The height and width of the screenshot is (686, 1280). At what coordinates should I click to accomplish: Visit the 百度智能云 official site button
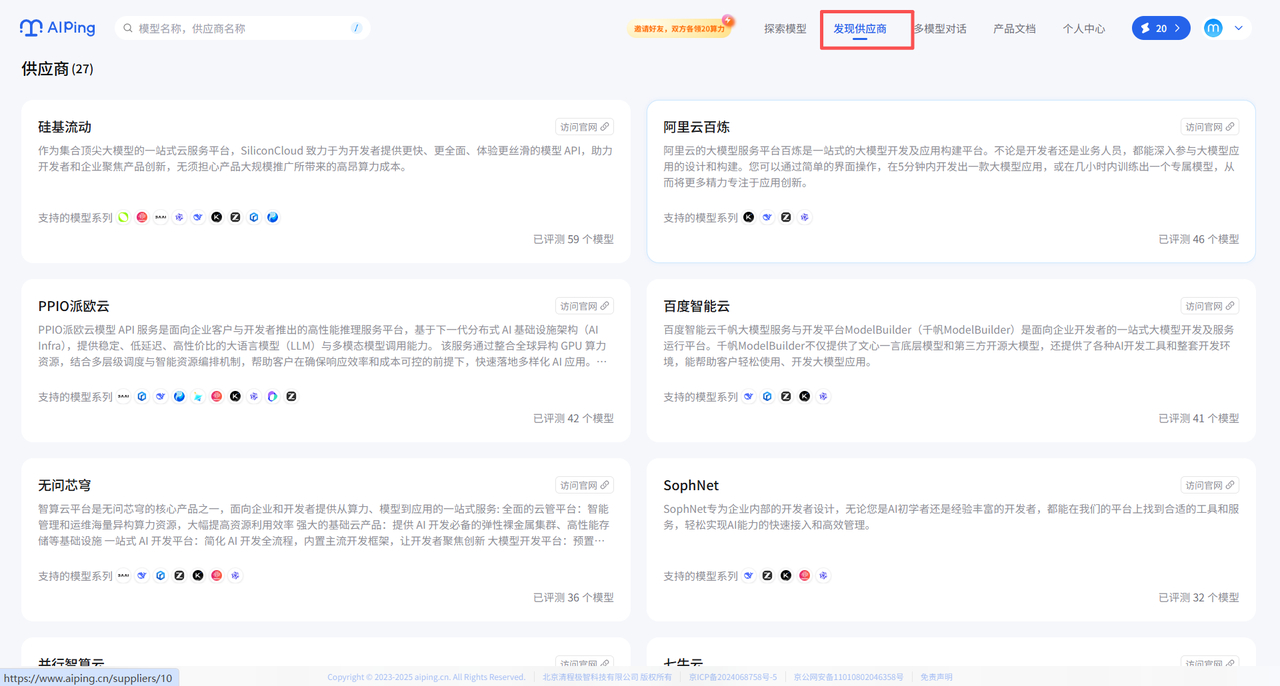(x=1210, y=306)
